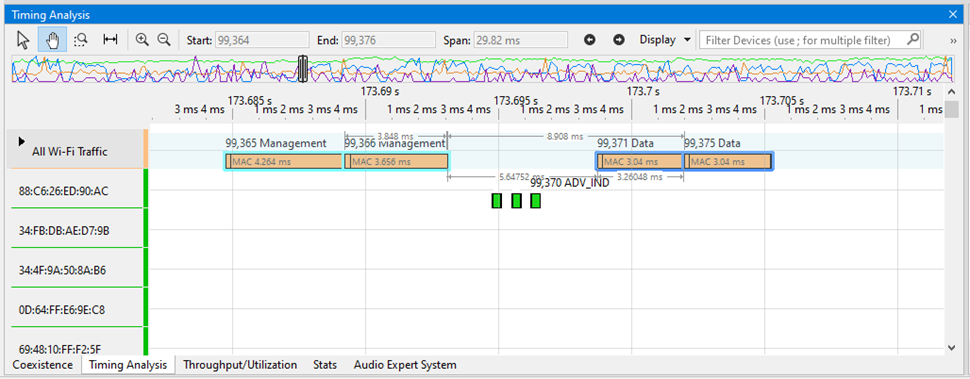Click the Start frame number field
This screenshot has height=379, width=970.
pos(262,40)
